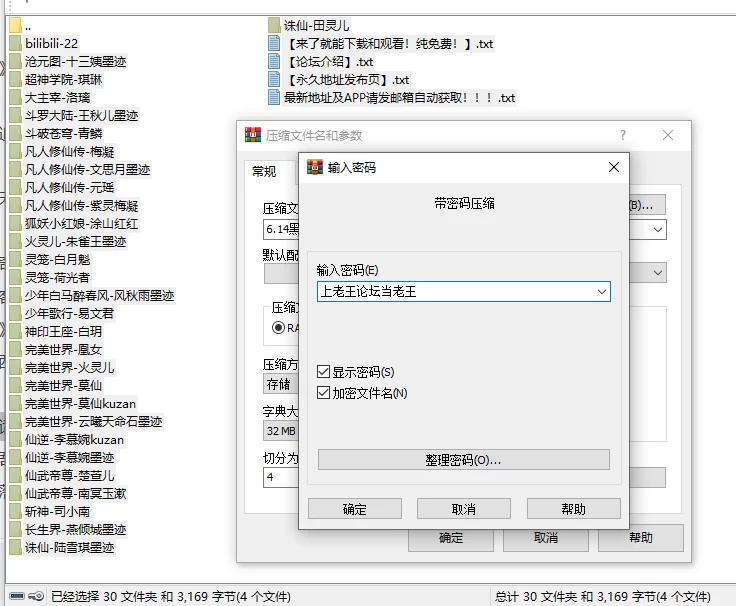Select the 诛仙-田灵儿 folder icon
The height and width of the screenshot is (606, 736).
(x=275, y=25)
